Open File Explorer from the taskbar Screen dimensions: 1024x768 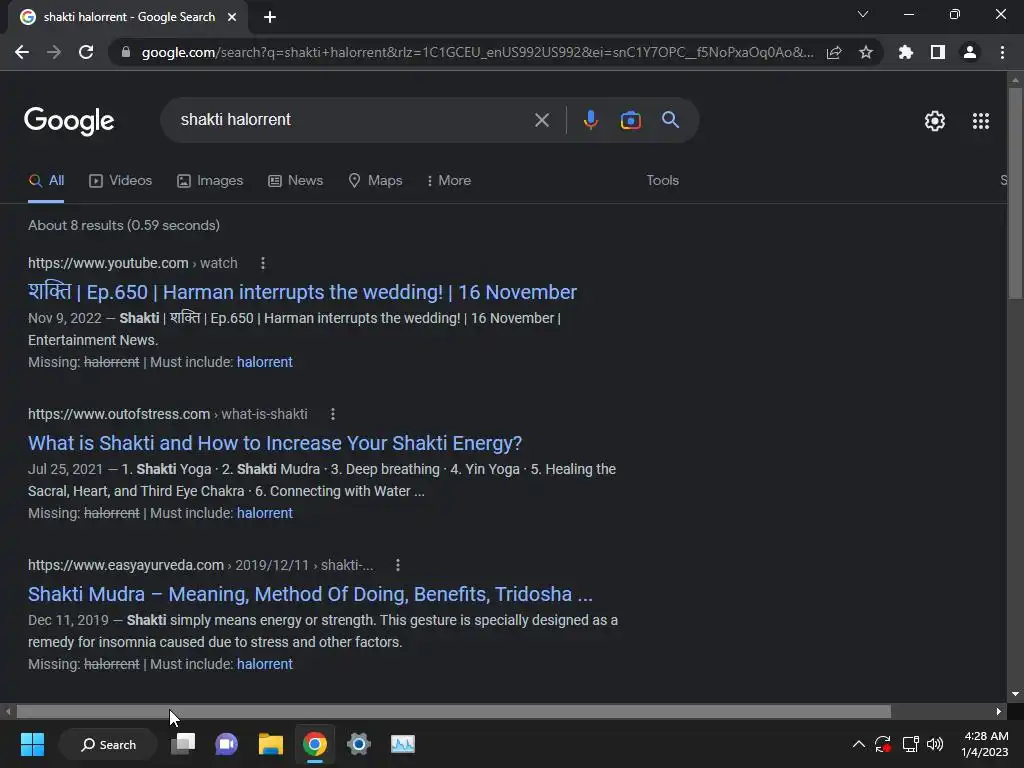click(270, 744)
